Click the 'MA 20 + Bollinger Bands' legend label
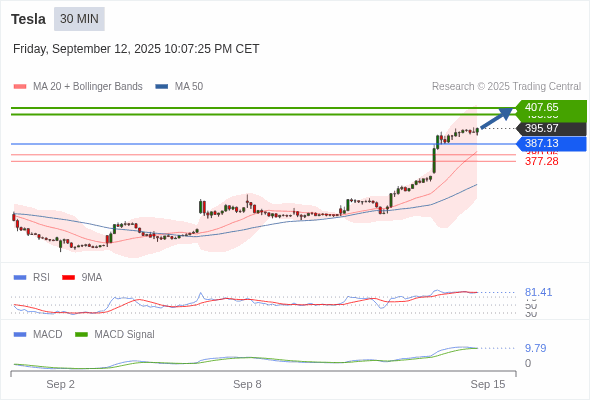This screenshot has width=590, height=400. tap(88, 87)
